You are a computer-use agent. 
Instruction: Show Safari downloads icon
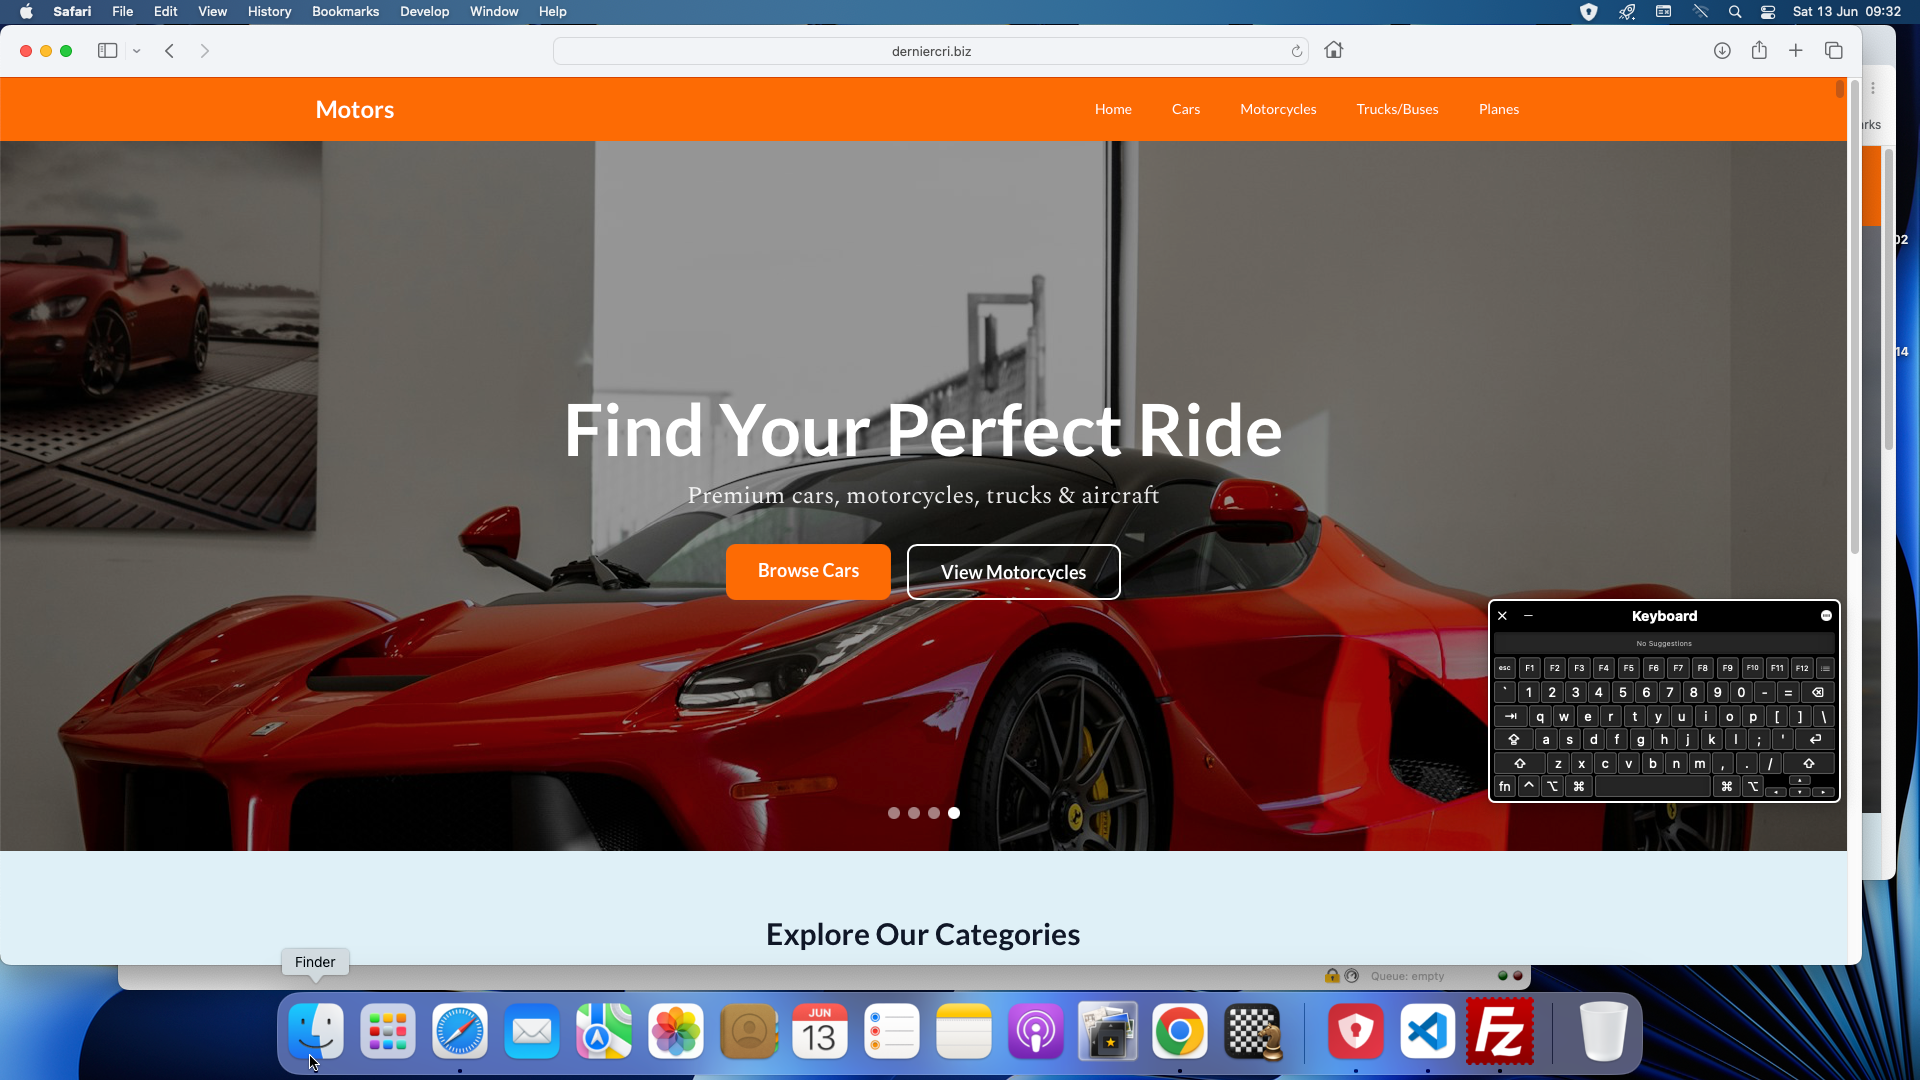tap(1722, 51)
